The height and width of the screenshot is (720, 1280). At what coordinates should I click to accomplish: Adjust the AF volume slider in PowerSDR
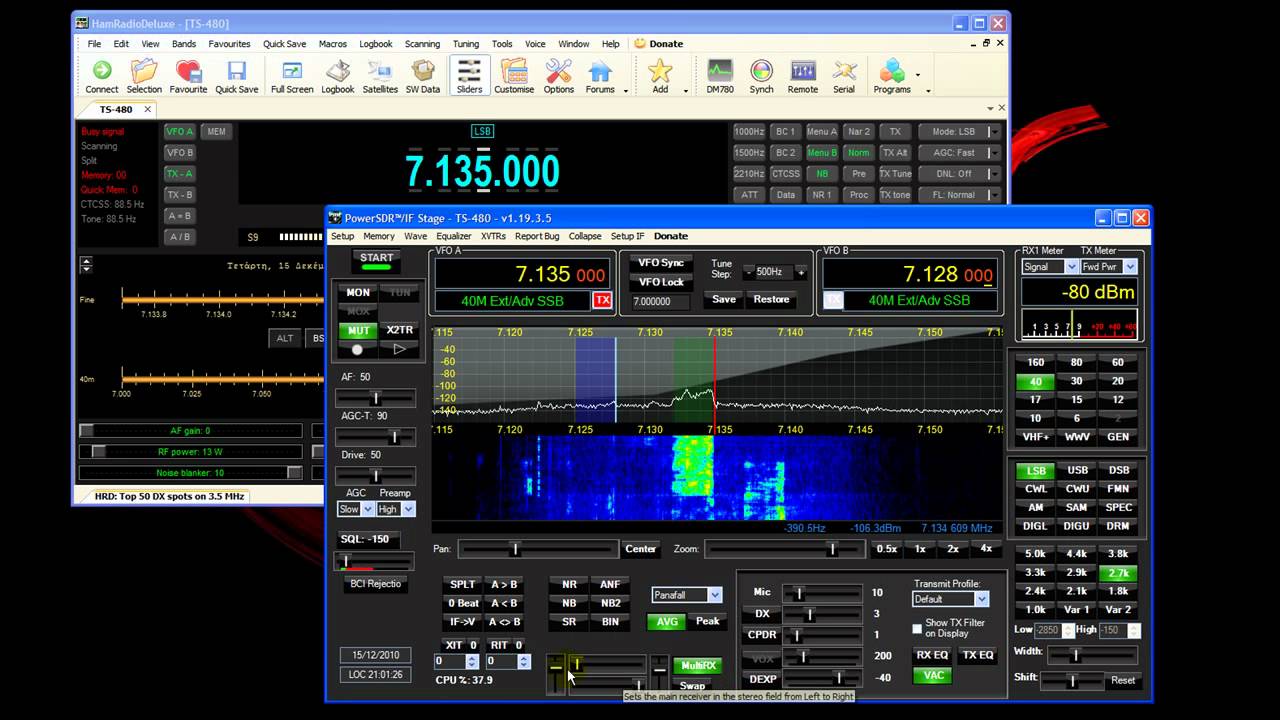376,398
